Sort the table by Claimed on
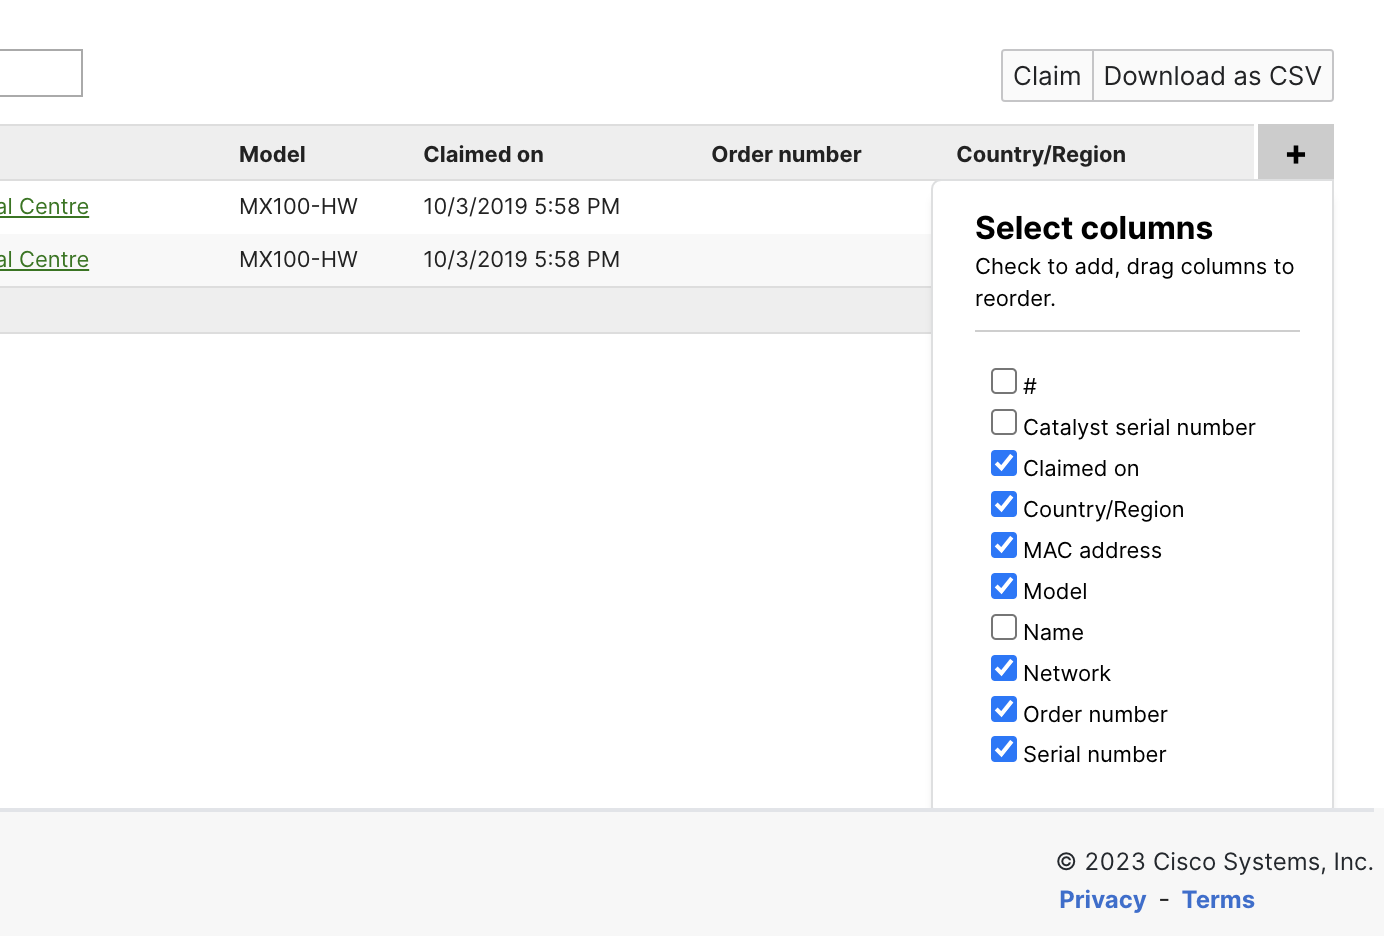This screenshot has height=936, width=1384. [483, 154]
